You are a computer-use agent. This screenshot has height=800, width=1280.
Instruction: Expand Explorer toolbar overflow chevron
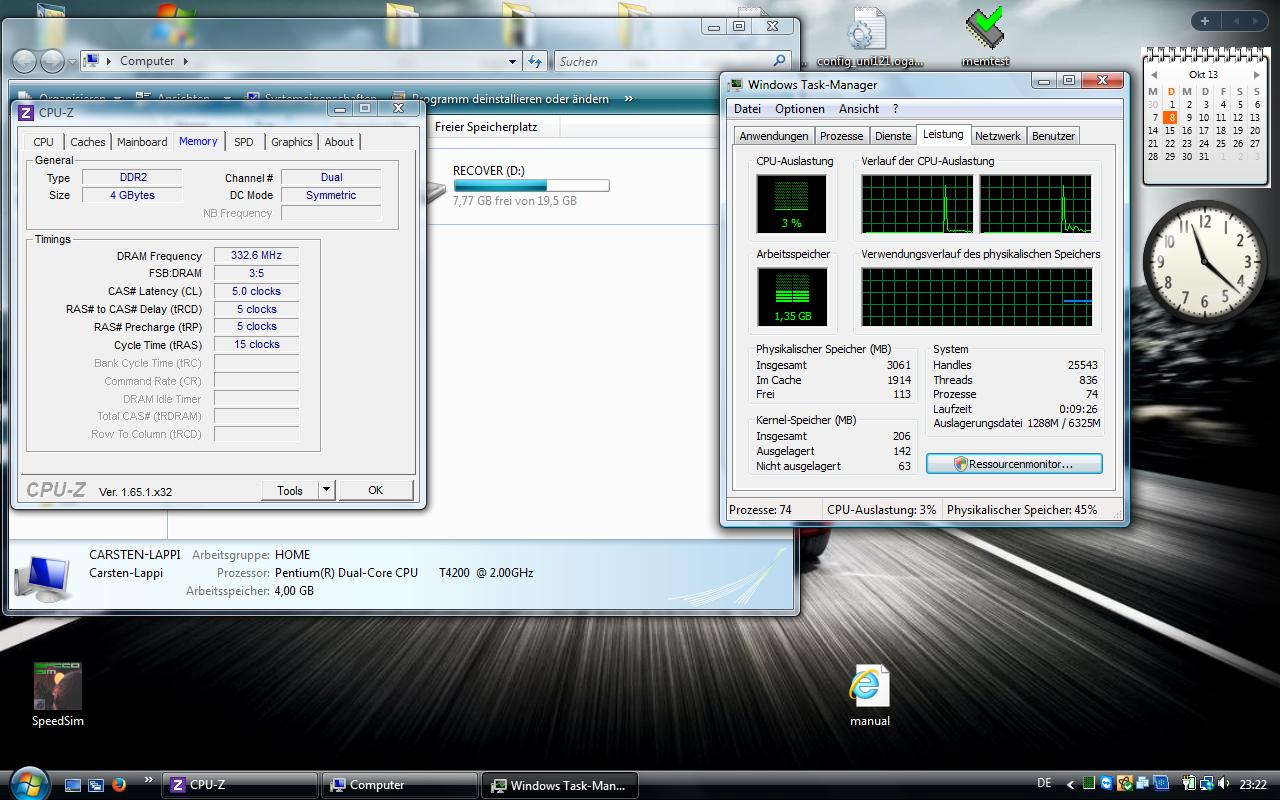(x=629, y=99)
